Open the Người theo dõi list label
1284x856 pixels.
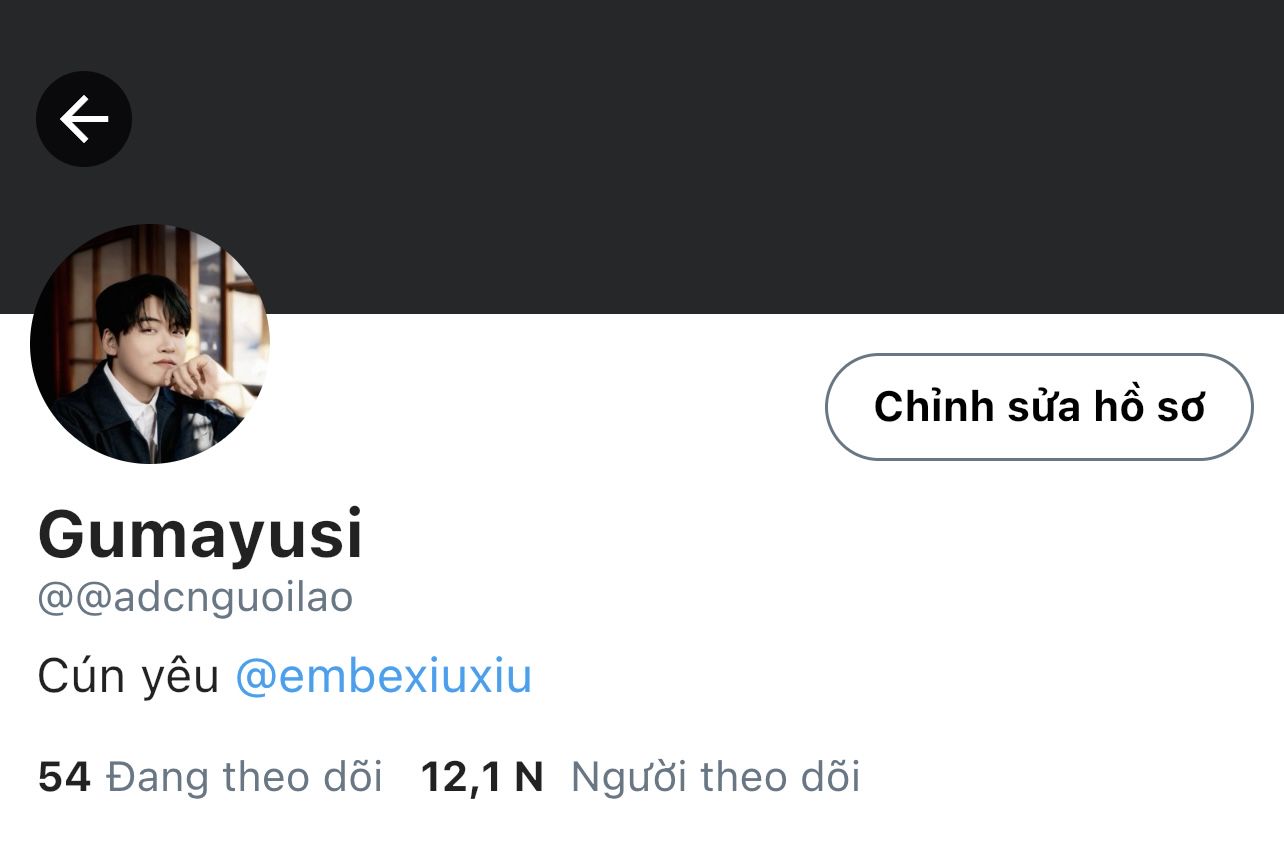pyautogui.click(x=715, y=776)
